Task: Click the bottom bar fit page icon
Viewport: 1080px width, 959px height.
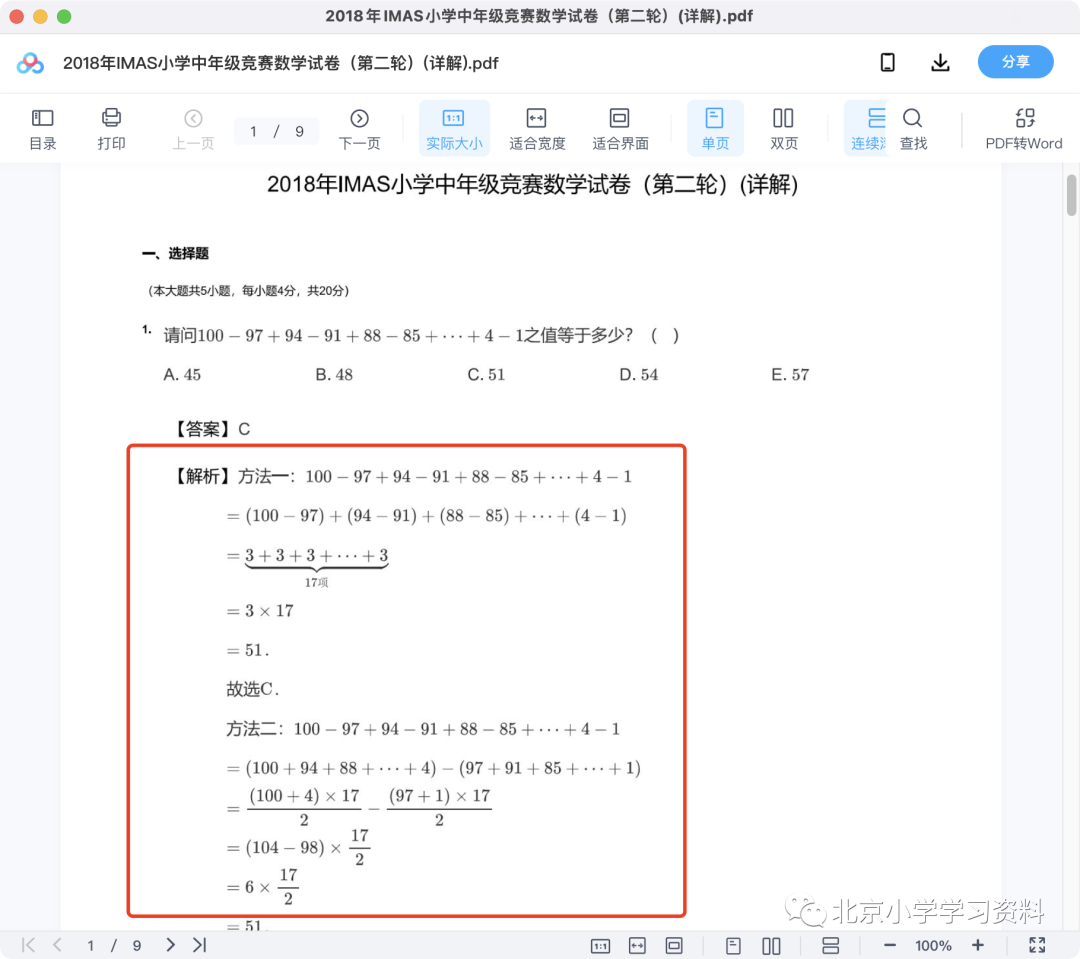Action: pyautogui.click(x=674, y=946)
